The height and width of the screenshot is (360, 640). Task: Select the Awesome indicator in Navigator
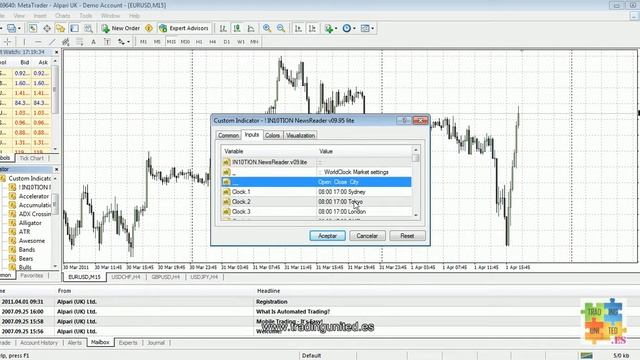click(x=32, y=241)
